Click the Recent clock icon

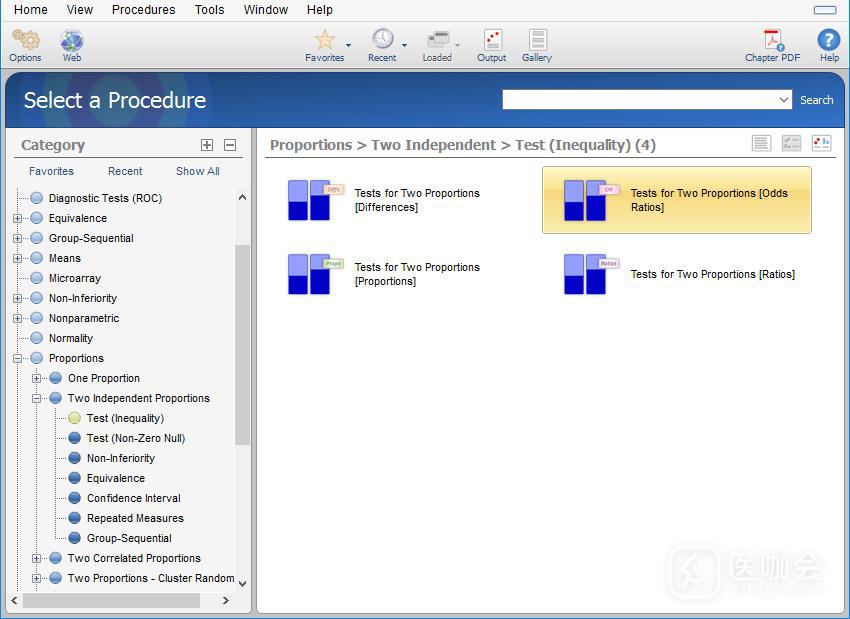382,40
